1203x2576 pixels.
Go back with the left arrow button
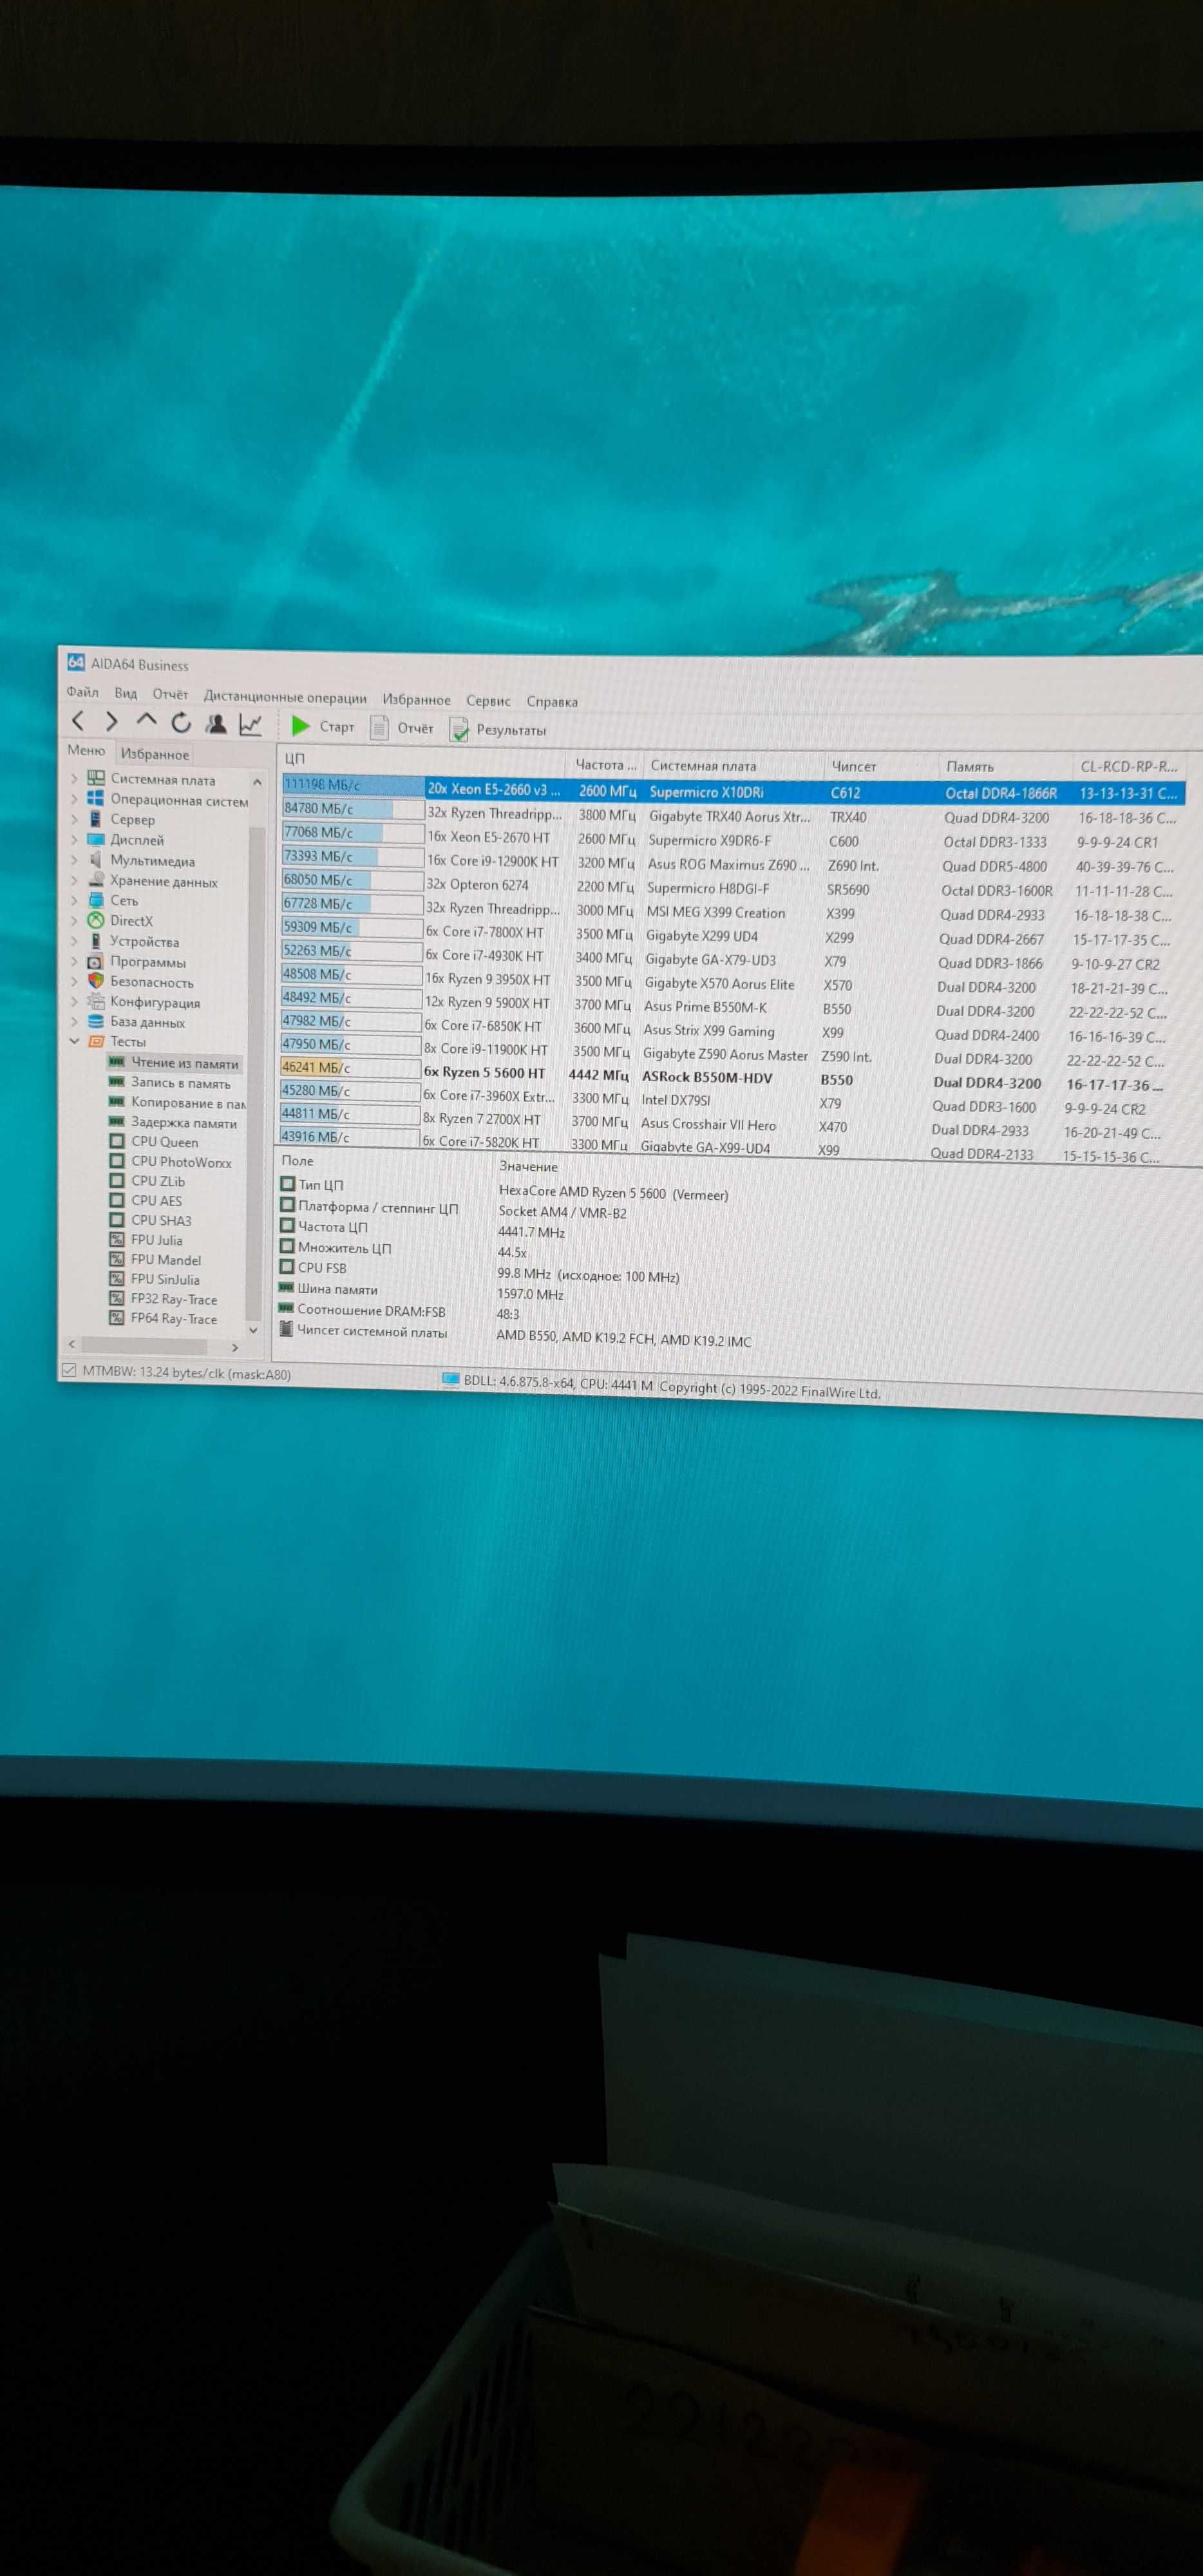[x=79, y=720]
